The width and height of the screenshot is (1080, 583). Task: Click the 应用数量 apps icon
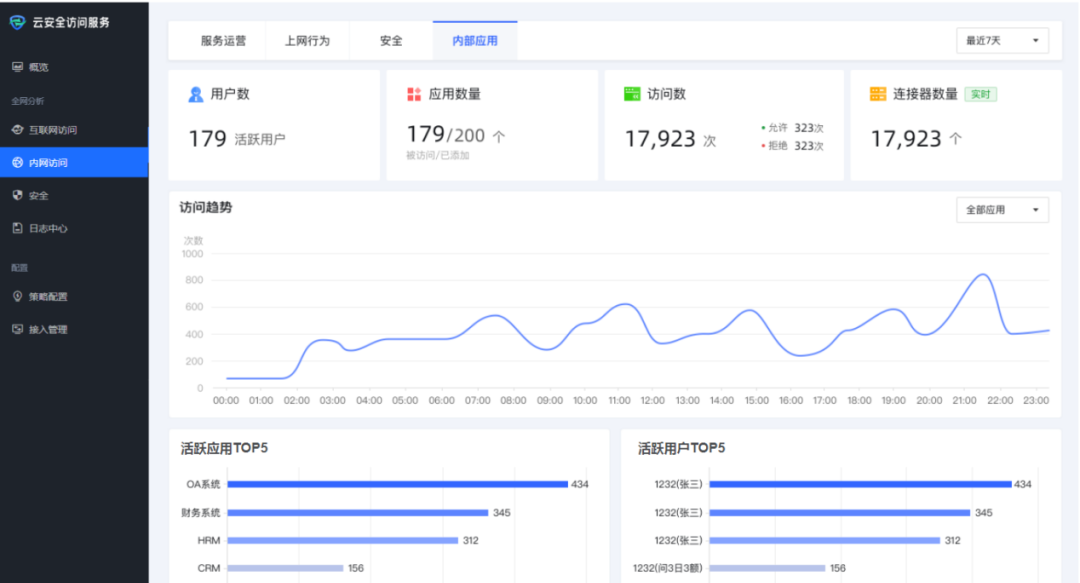click(414, 94)
